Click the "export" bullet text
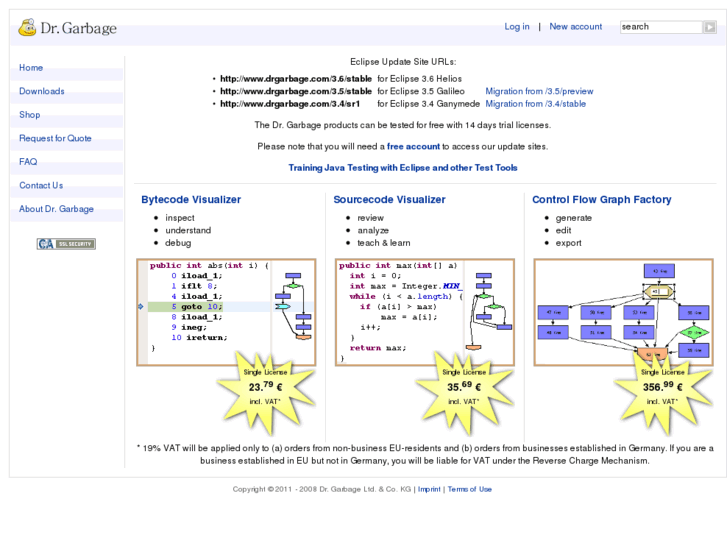 (x=568, y=243)
